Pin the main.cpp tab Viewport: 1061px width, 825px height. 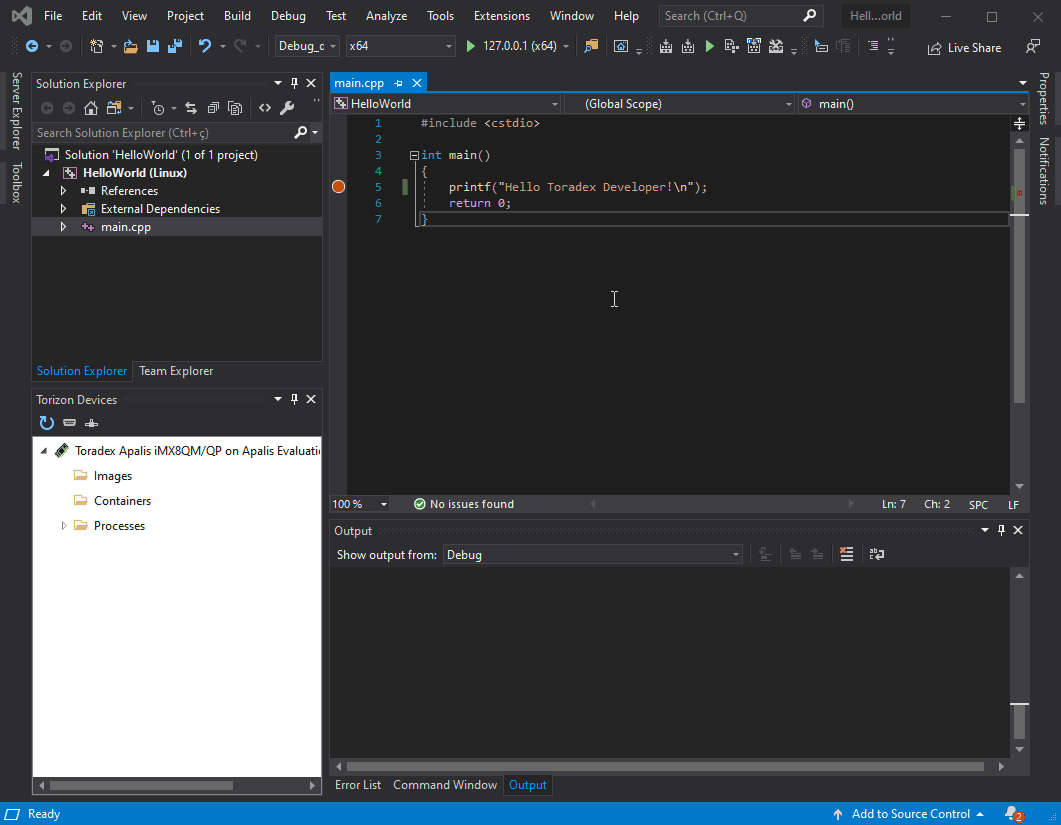[x=399, y=83]
